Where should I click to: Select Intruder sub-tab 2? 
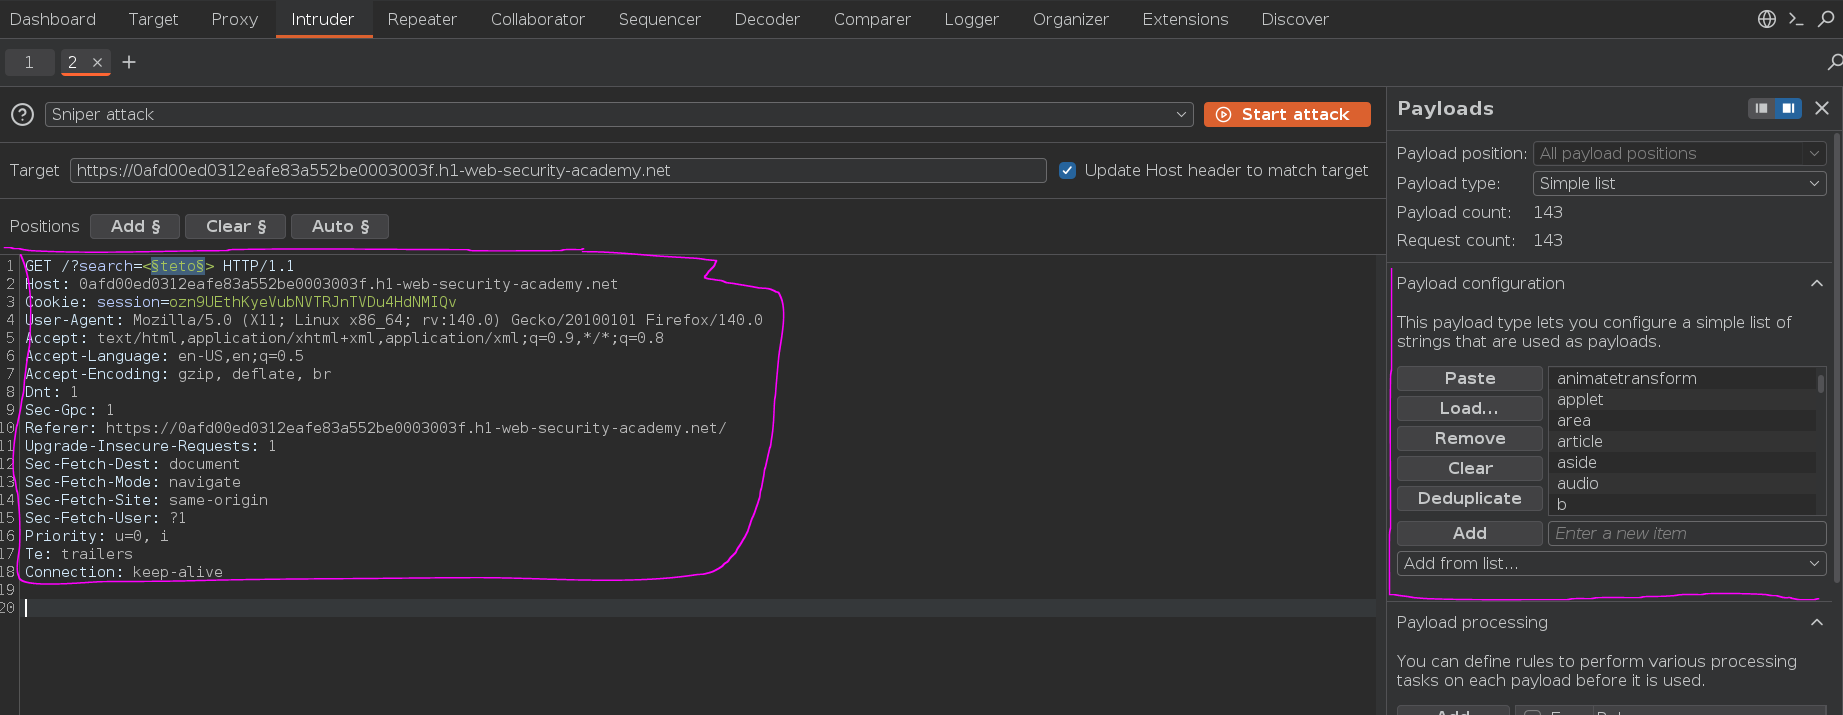point(72,62)
